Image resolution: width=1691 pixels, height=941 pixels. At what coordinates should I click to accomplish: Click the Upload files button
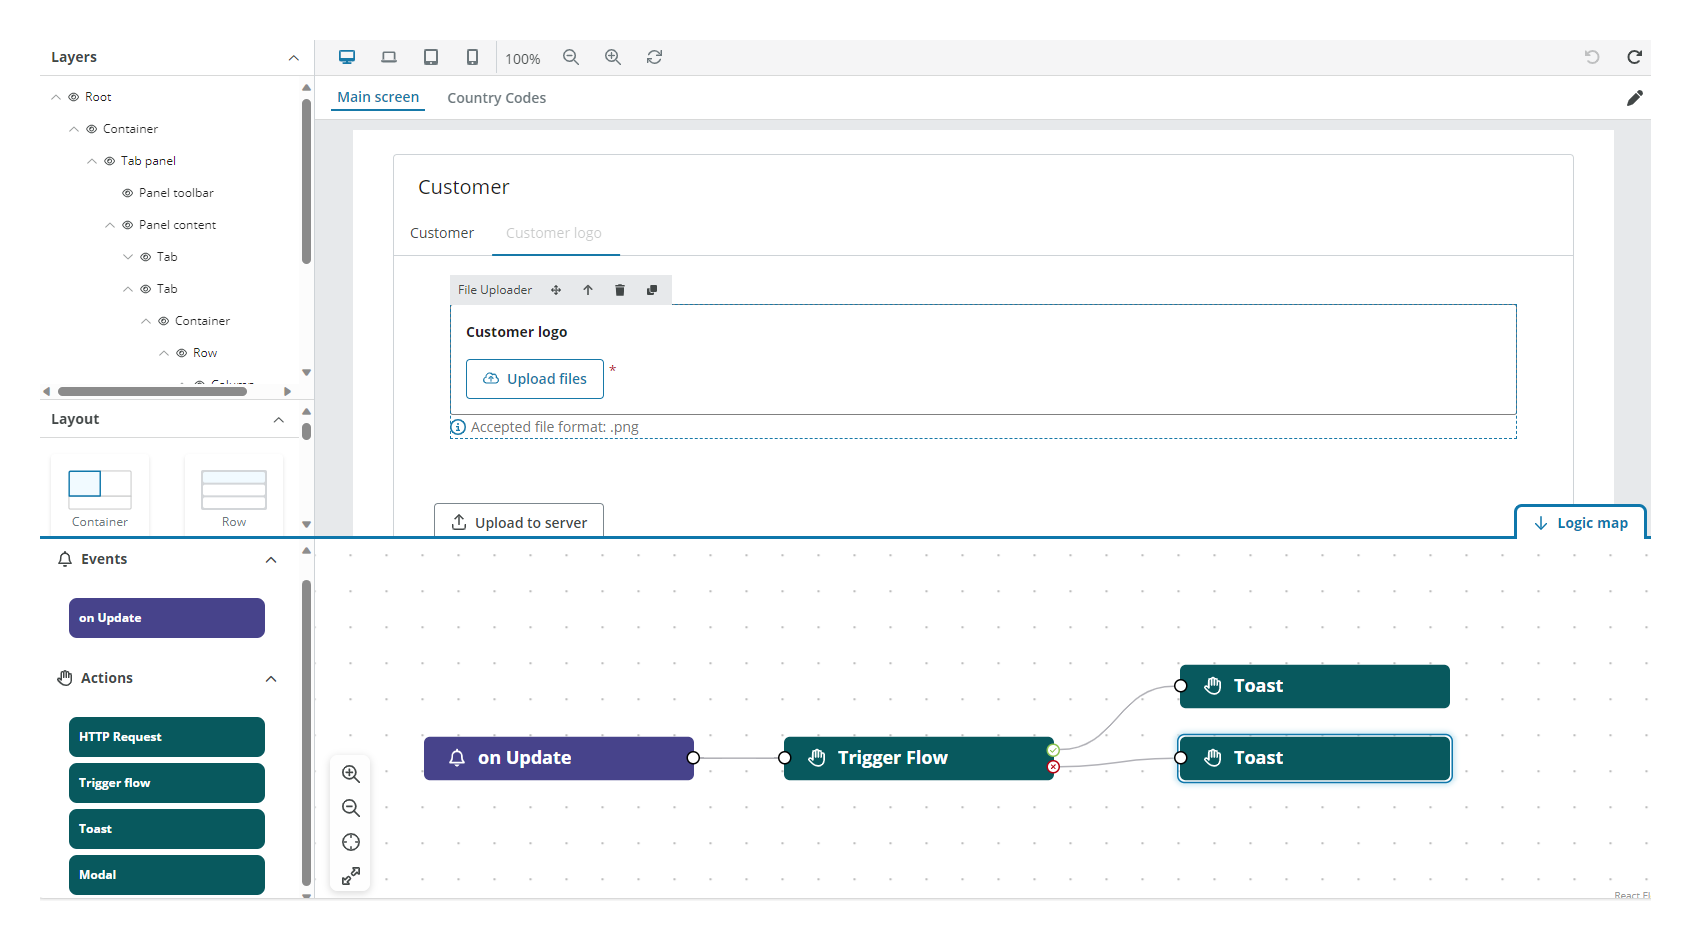[x=535, y=378]
